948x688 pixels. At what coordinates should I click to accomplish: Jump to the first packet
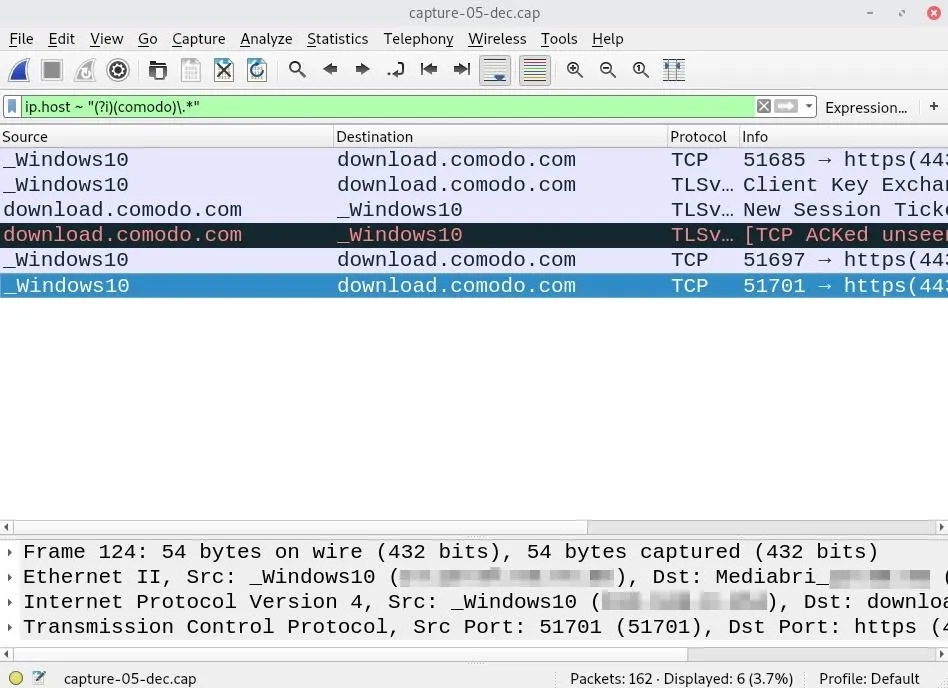pyautogui.click(x=429, y=69)
